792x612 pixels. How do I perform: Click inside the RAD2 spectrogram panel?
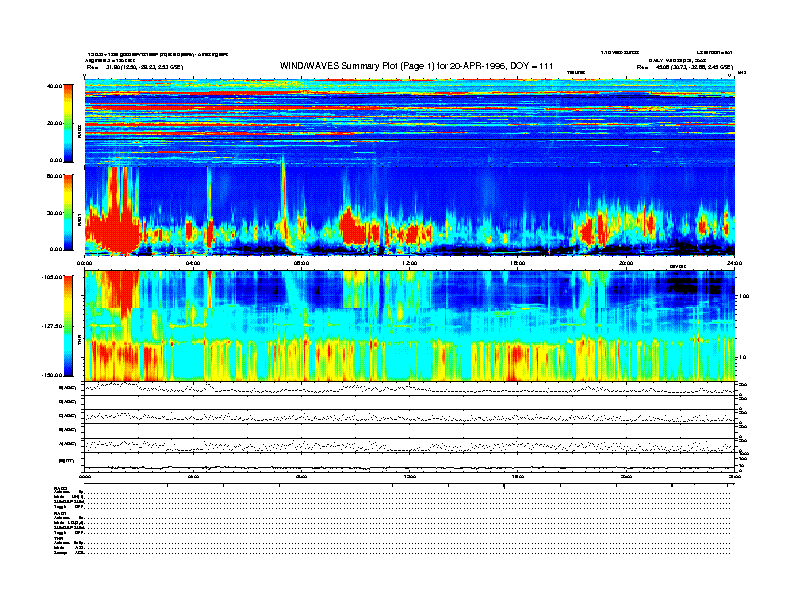point(410,122)
